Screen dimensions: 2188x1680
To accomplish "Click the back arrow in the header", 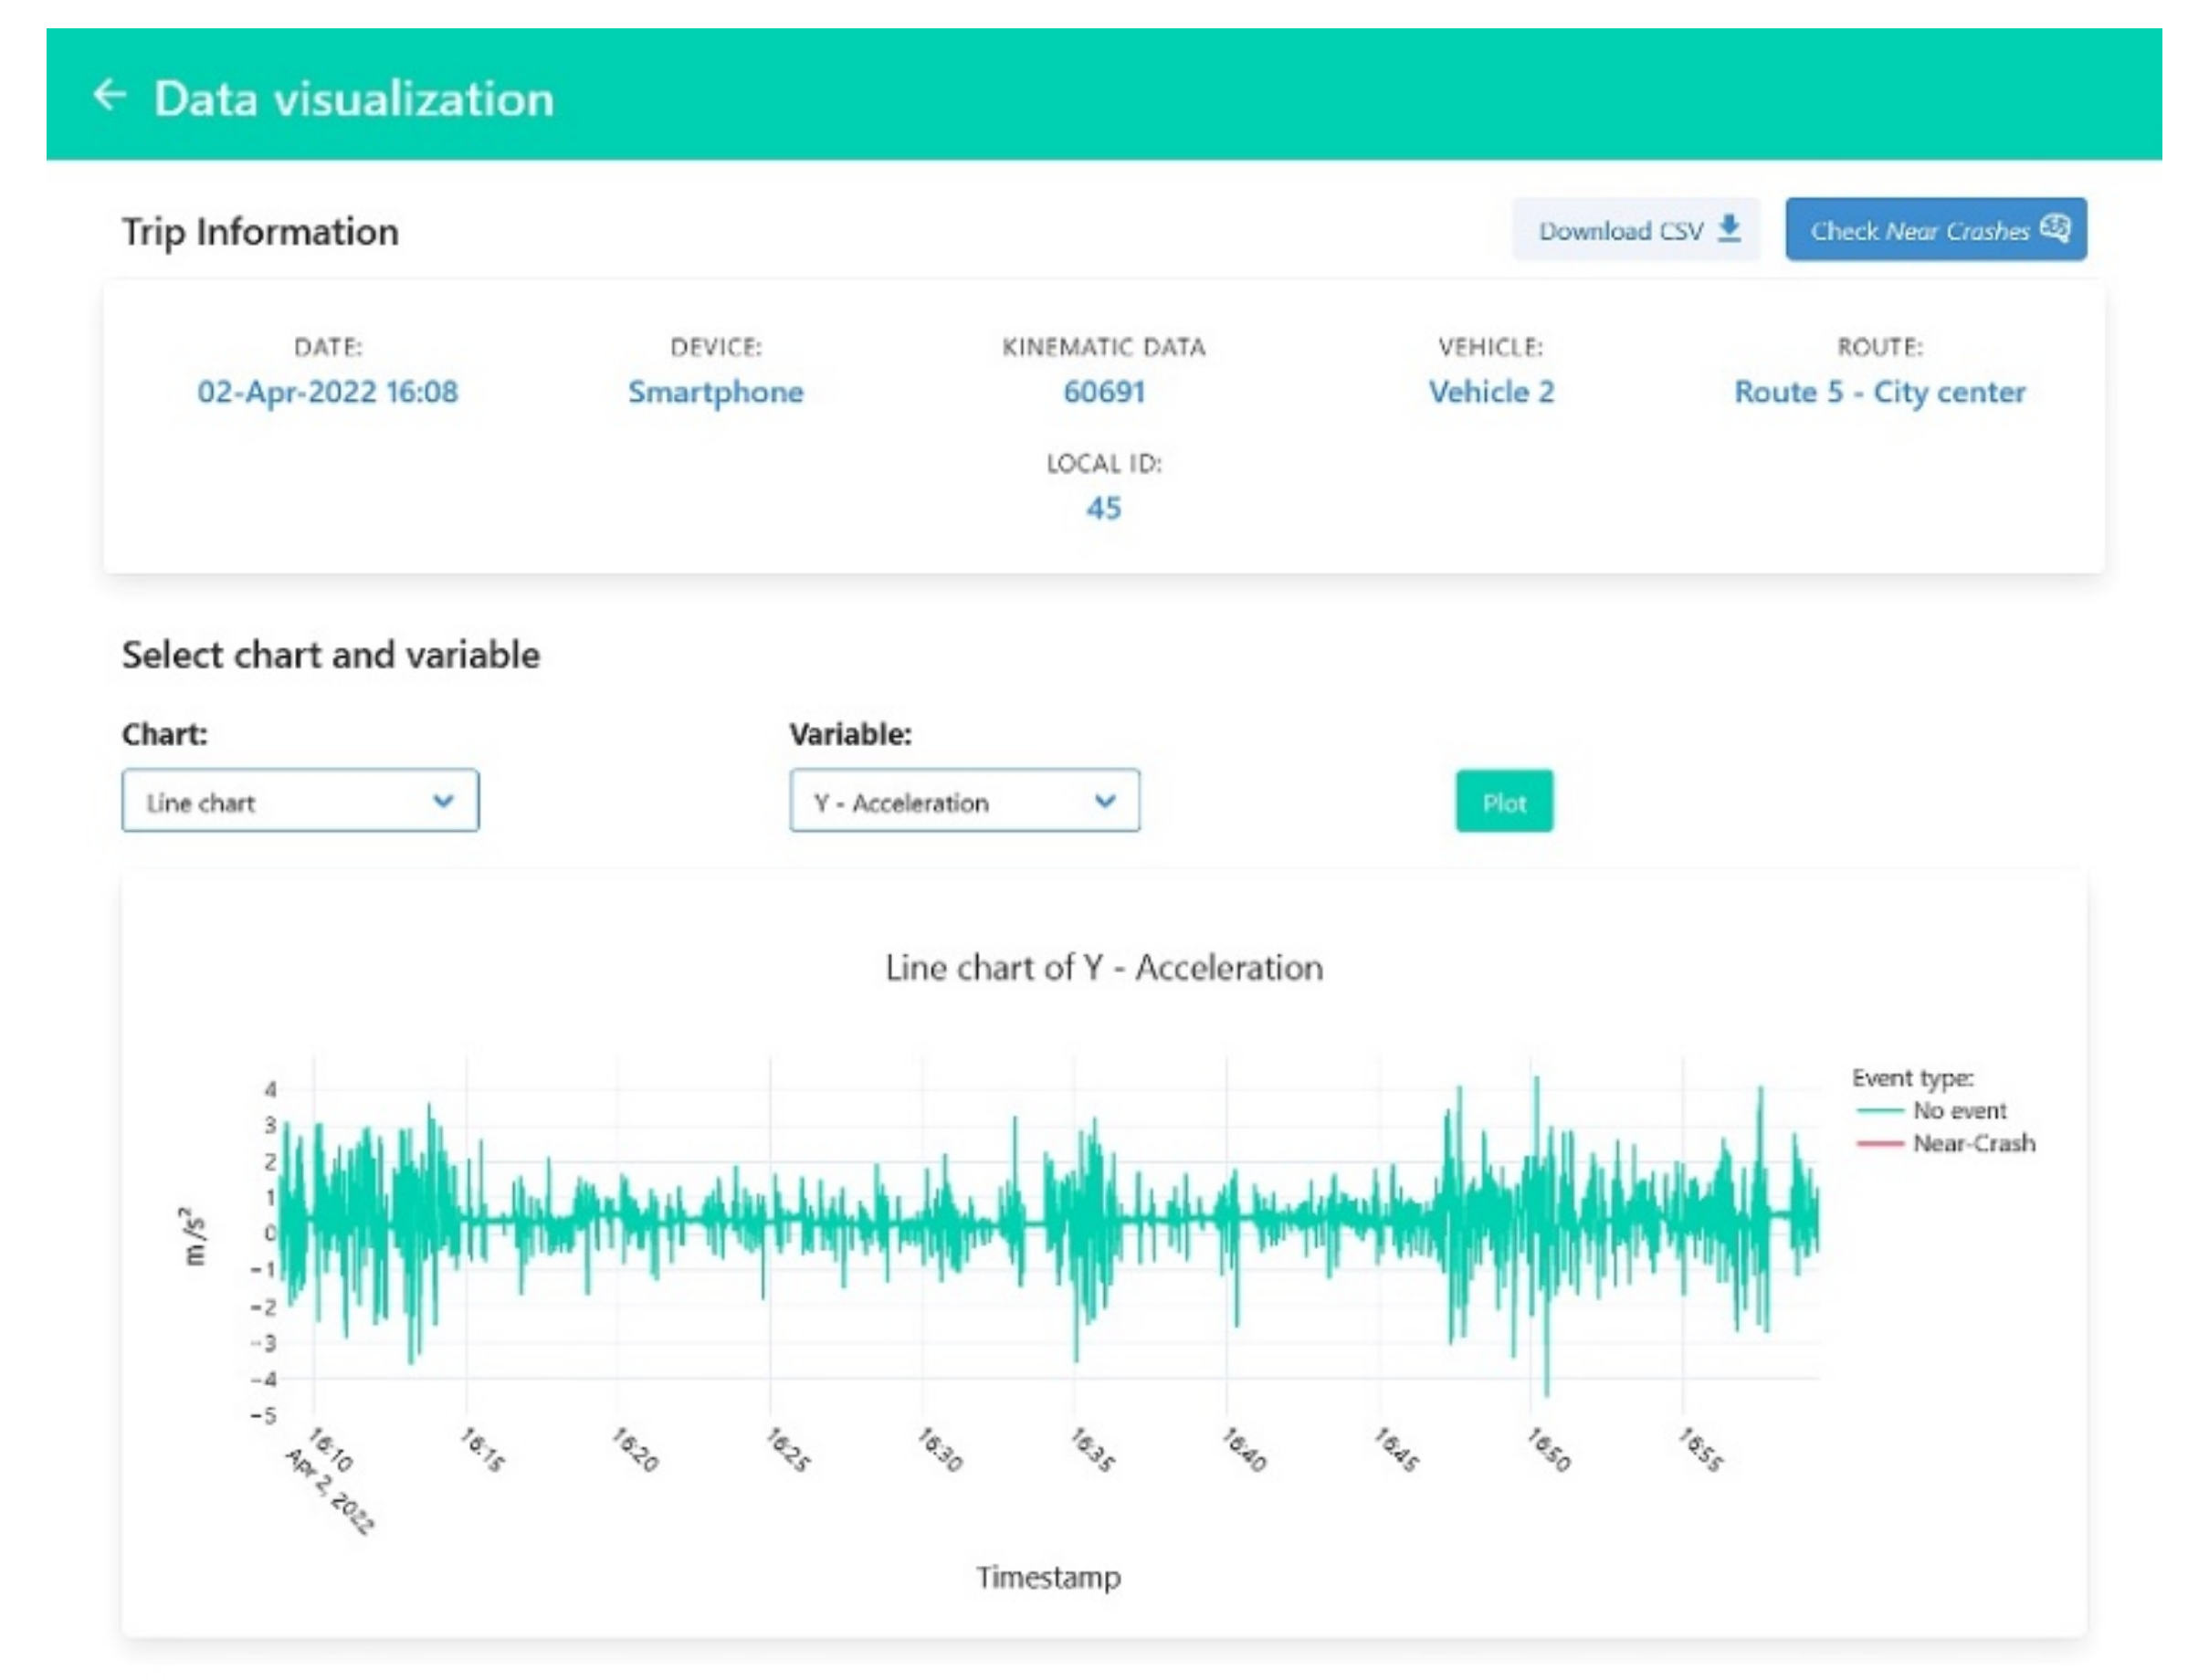I will click(109, 95).
